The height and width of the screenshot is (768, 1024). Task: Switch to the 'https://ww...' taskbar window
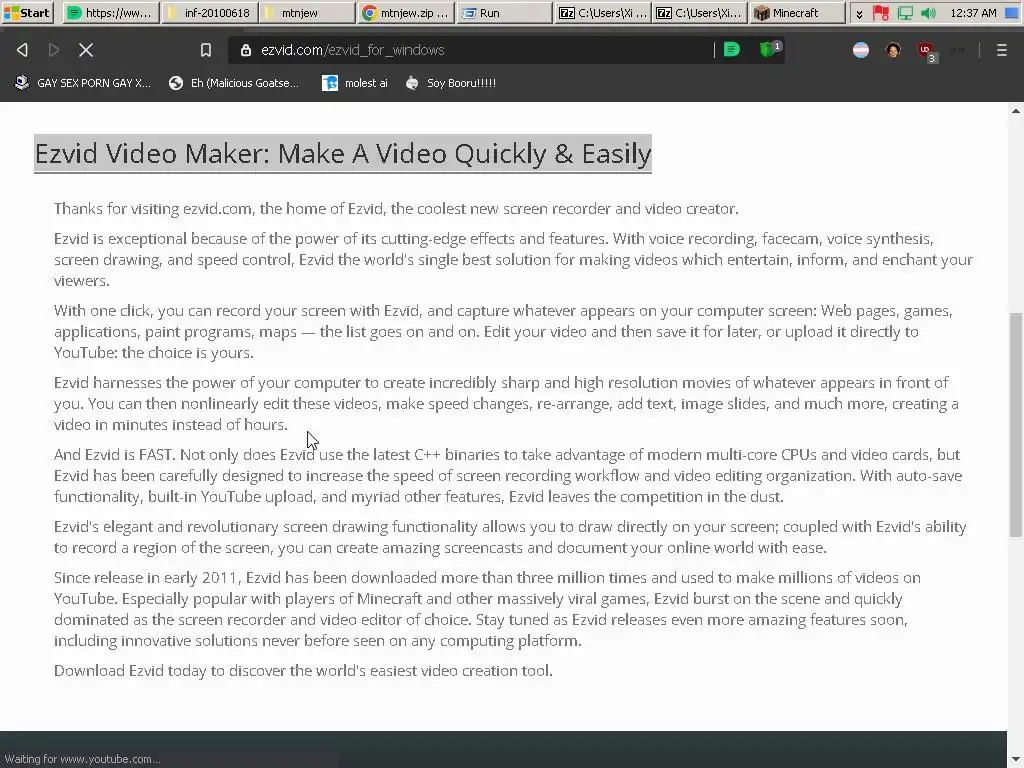tap(111, 12)
